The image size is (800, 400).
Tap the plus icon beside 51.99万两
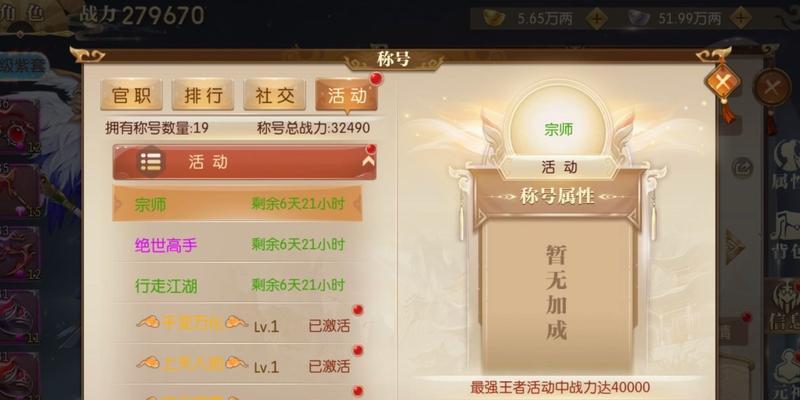pos(740,18)
